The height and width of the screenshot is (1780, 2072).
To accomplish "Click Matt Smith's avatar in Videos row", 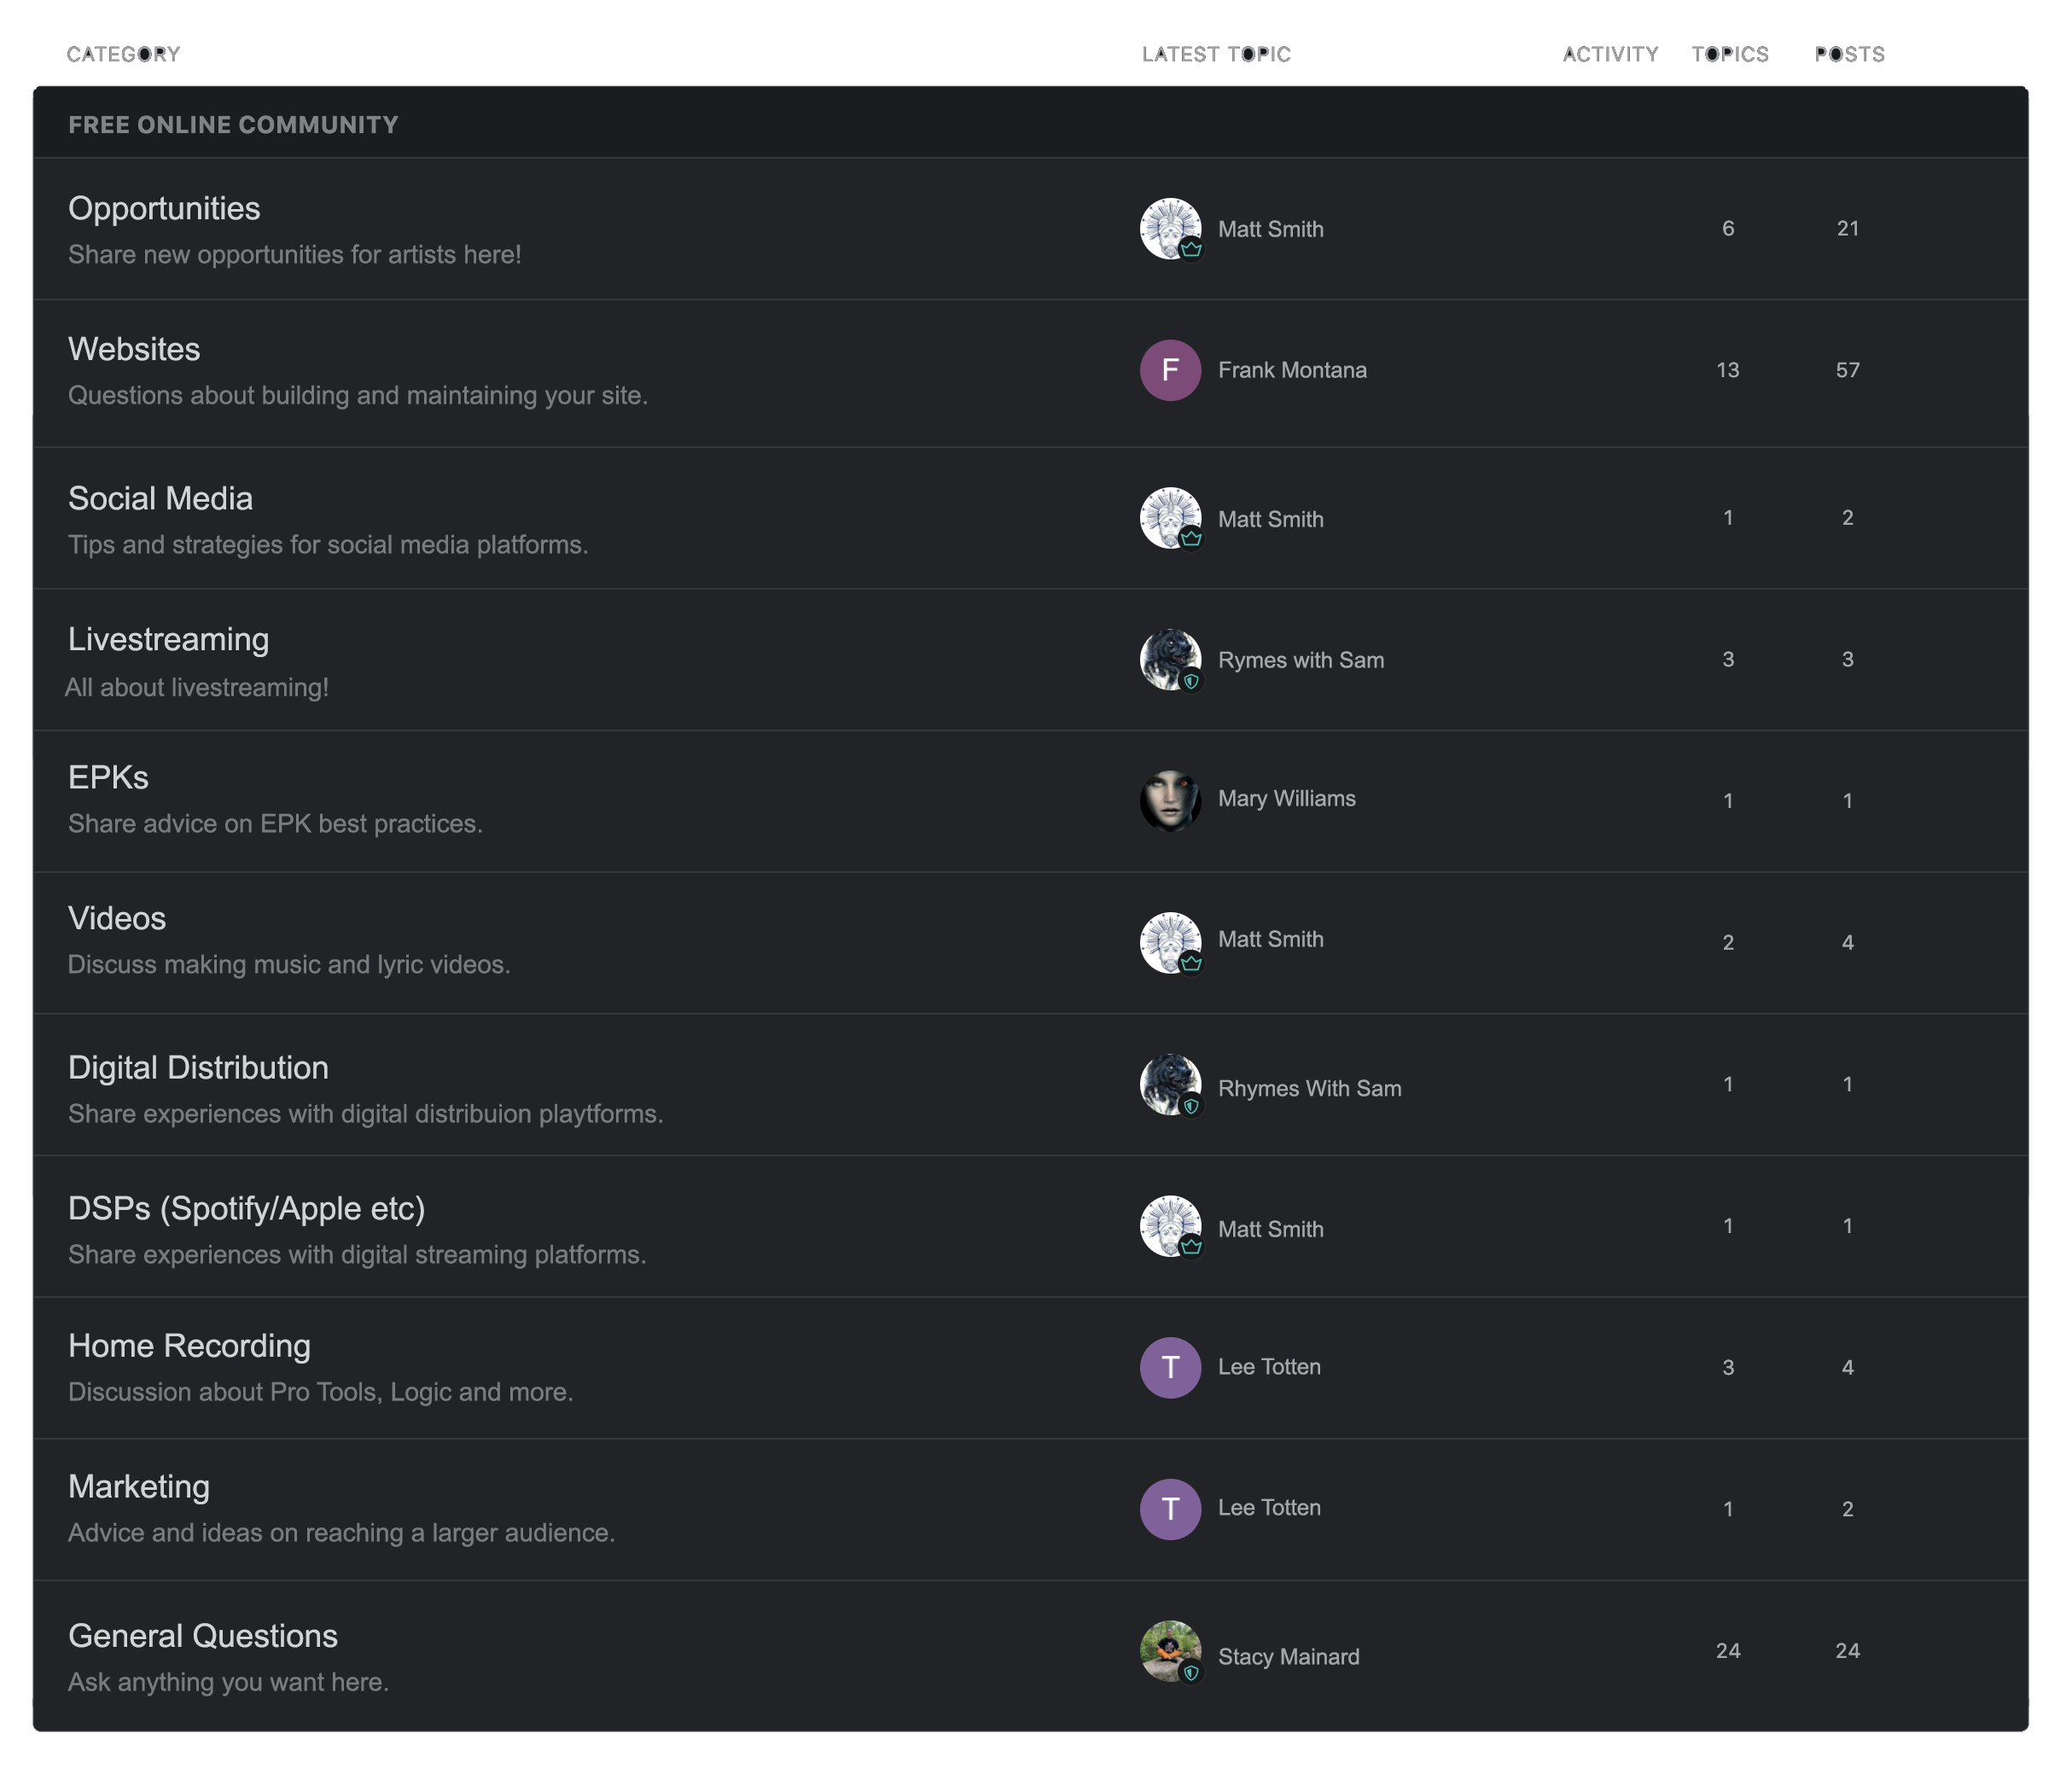I will click(x=1169, y=942).
